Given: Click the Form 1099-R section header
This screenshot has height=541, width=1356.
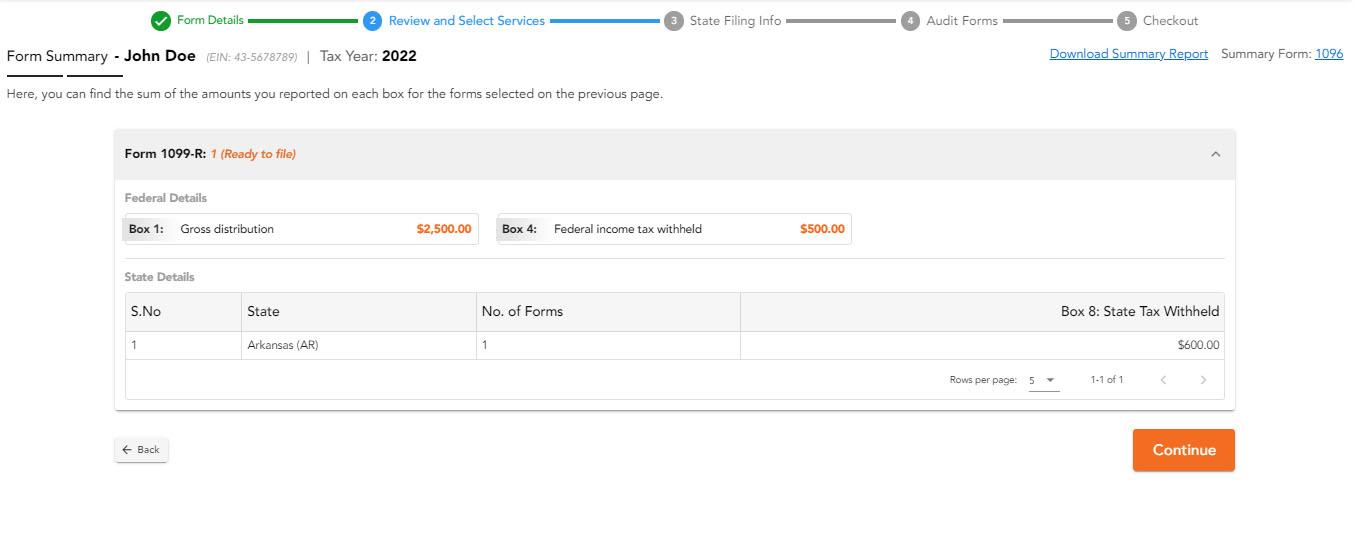Looking at the screenshot, I should coord(675,154).
